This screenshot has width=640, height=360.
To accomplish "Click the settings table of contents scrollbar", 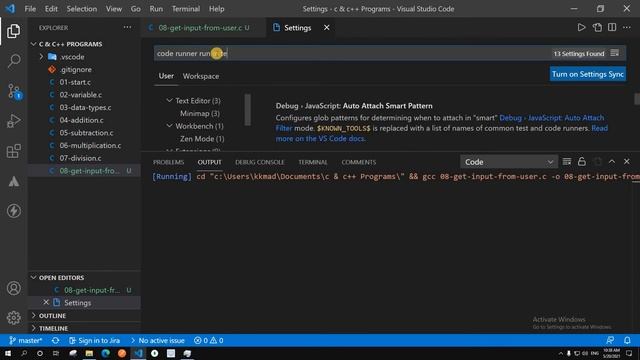I will pos(247,109).
